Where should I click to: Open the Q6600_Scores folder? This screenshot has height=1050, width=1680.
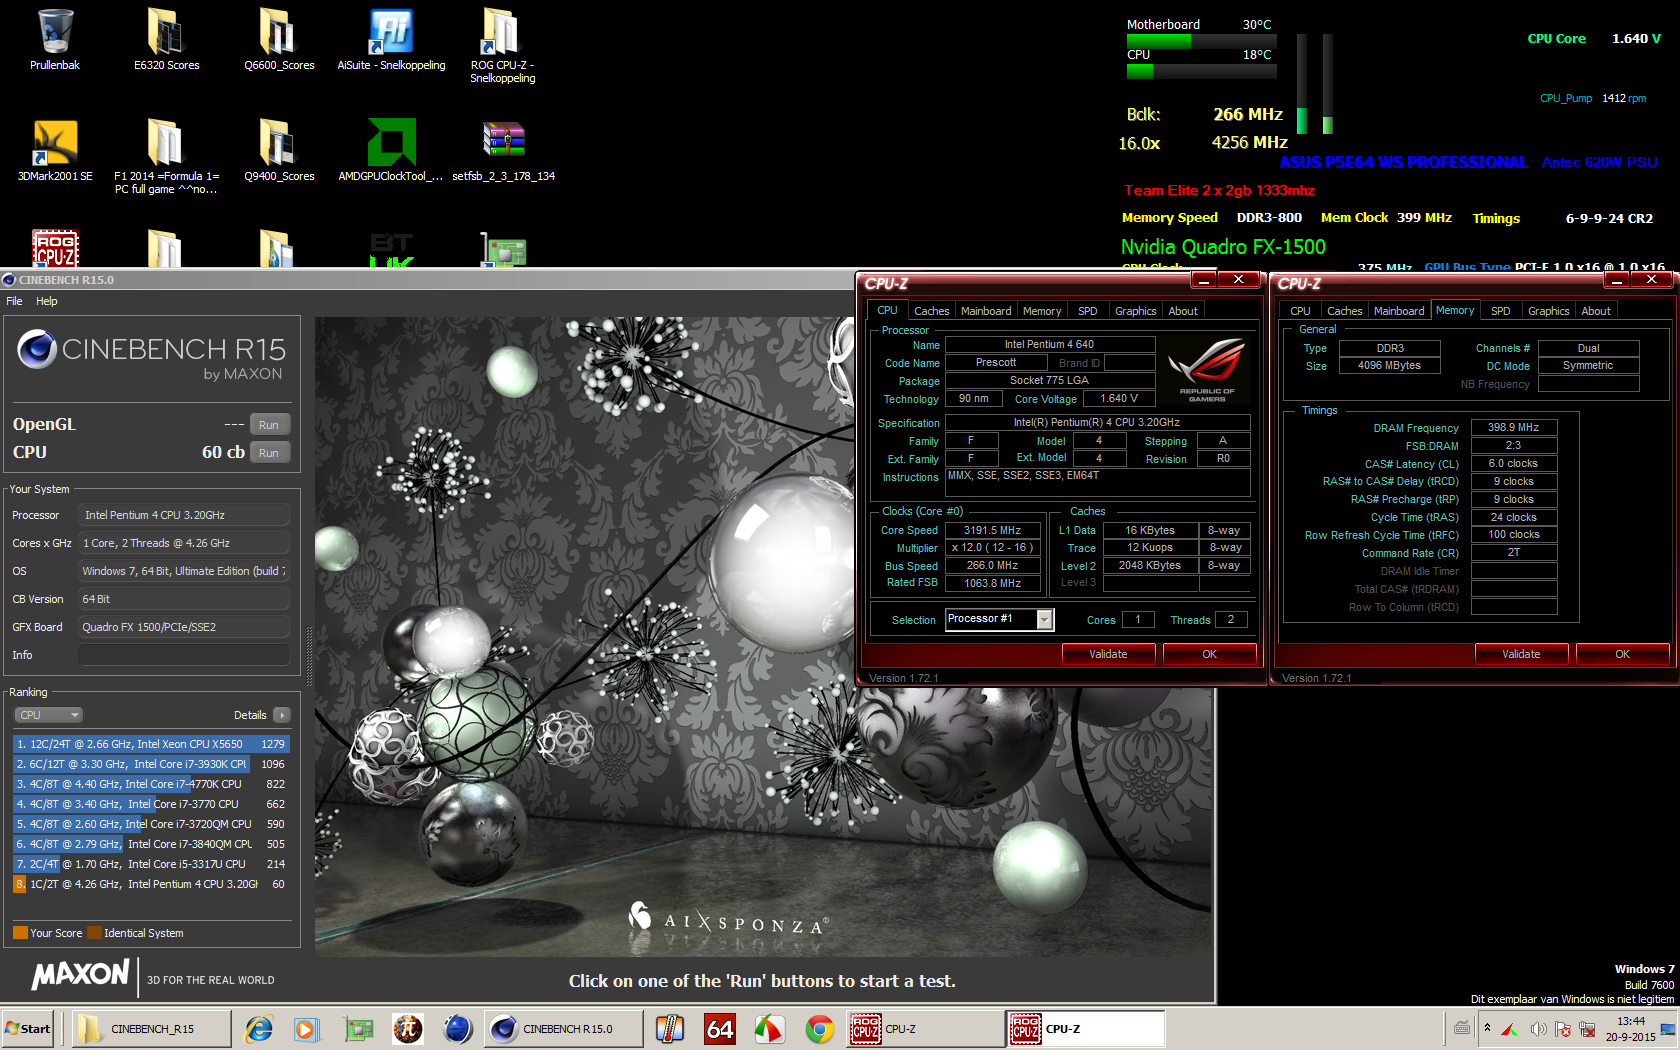click(279, 40)
